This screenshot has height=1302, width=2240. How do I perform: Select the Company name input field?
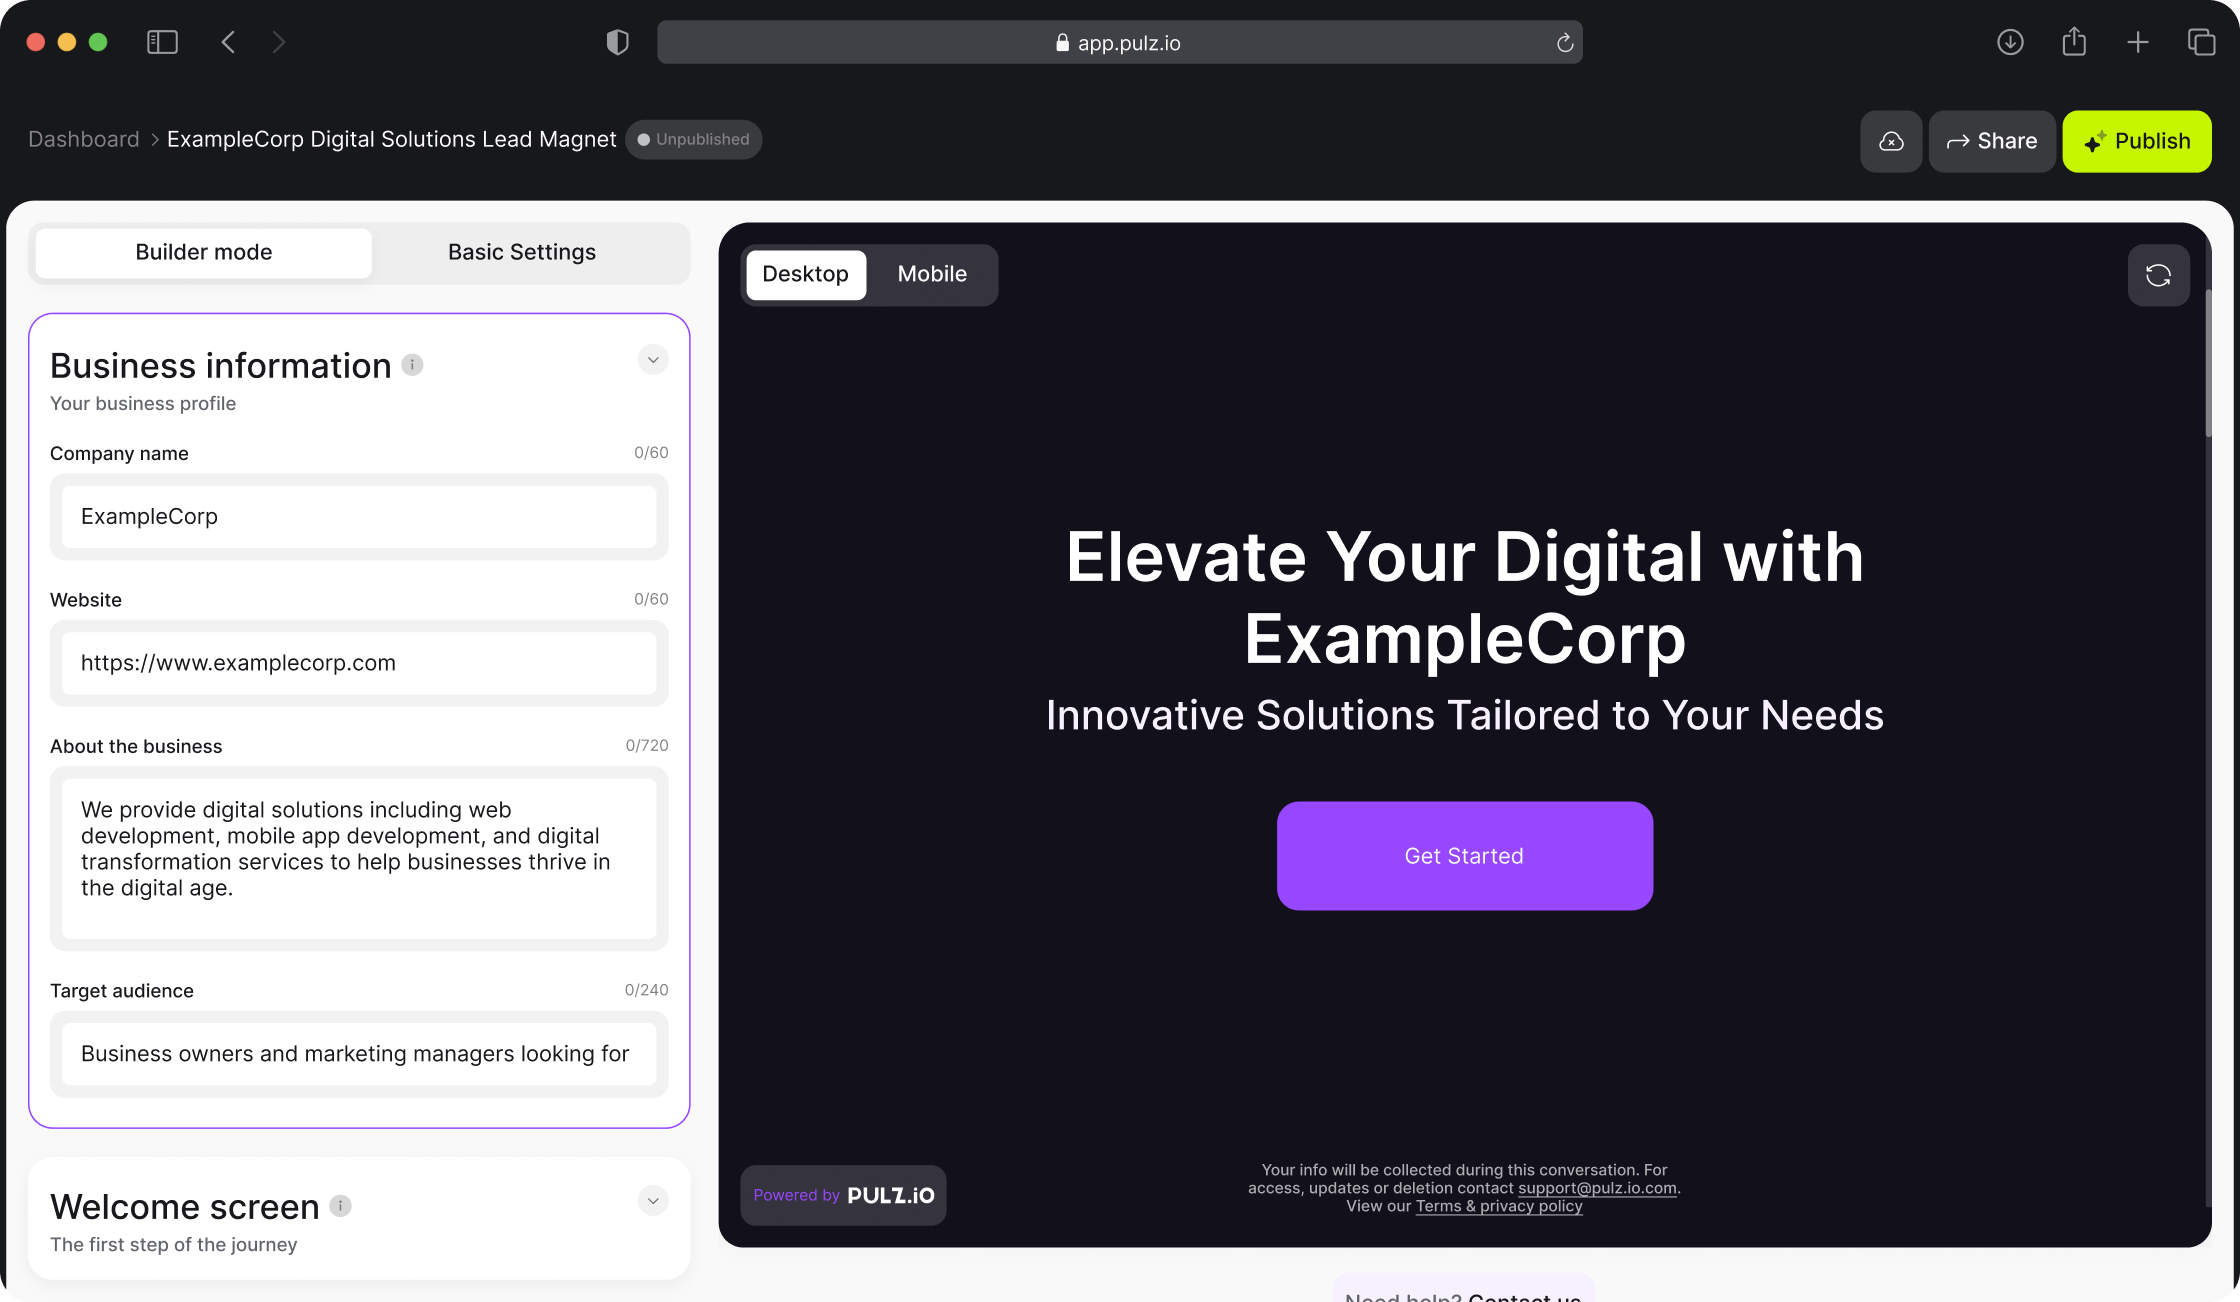[x=359, y=516]
